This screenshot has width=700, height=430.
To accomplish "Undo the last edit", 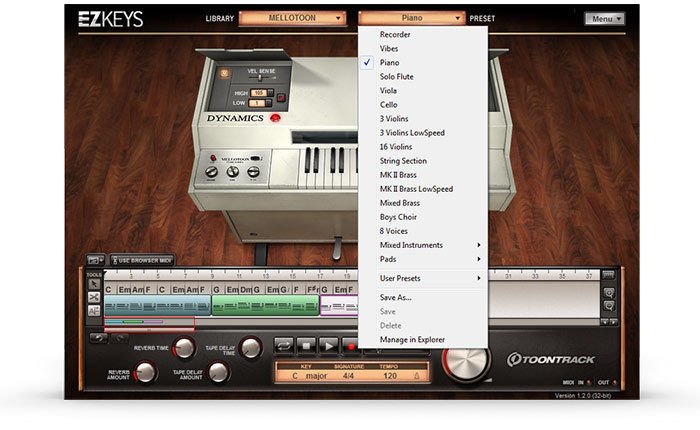I will 99,338.
